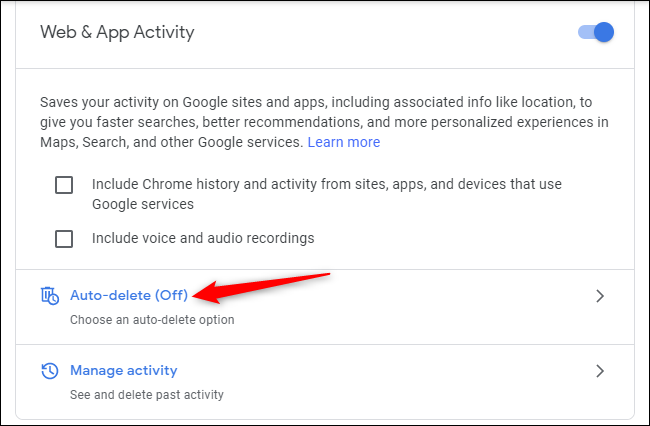Expand the Auto-delete row chevron arrow

600,296
